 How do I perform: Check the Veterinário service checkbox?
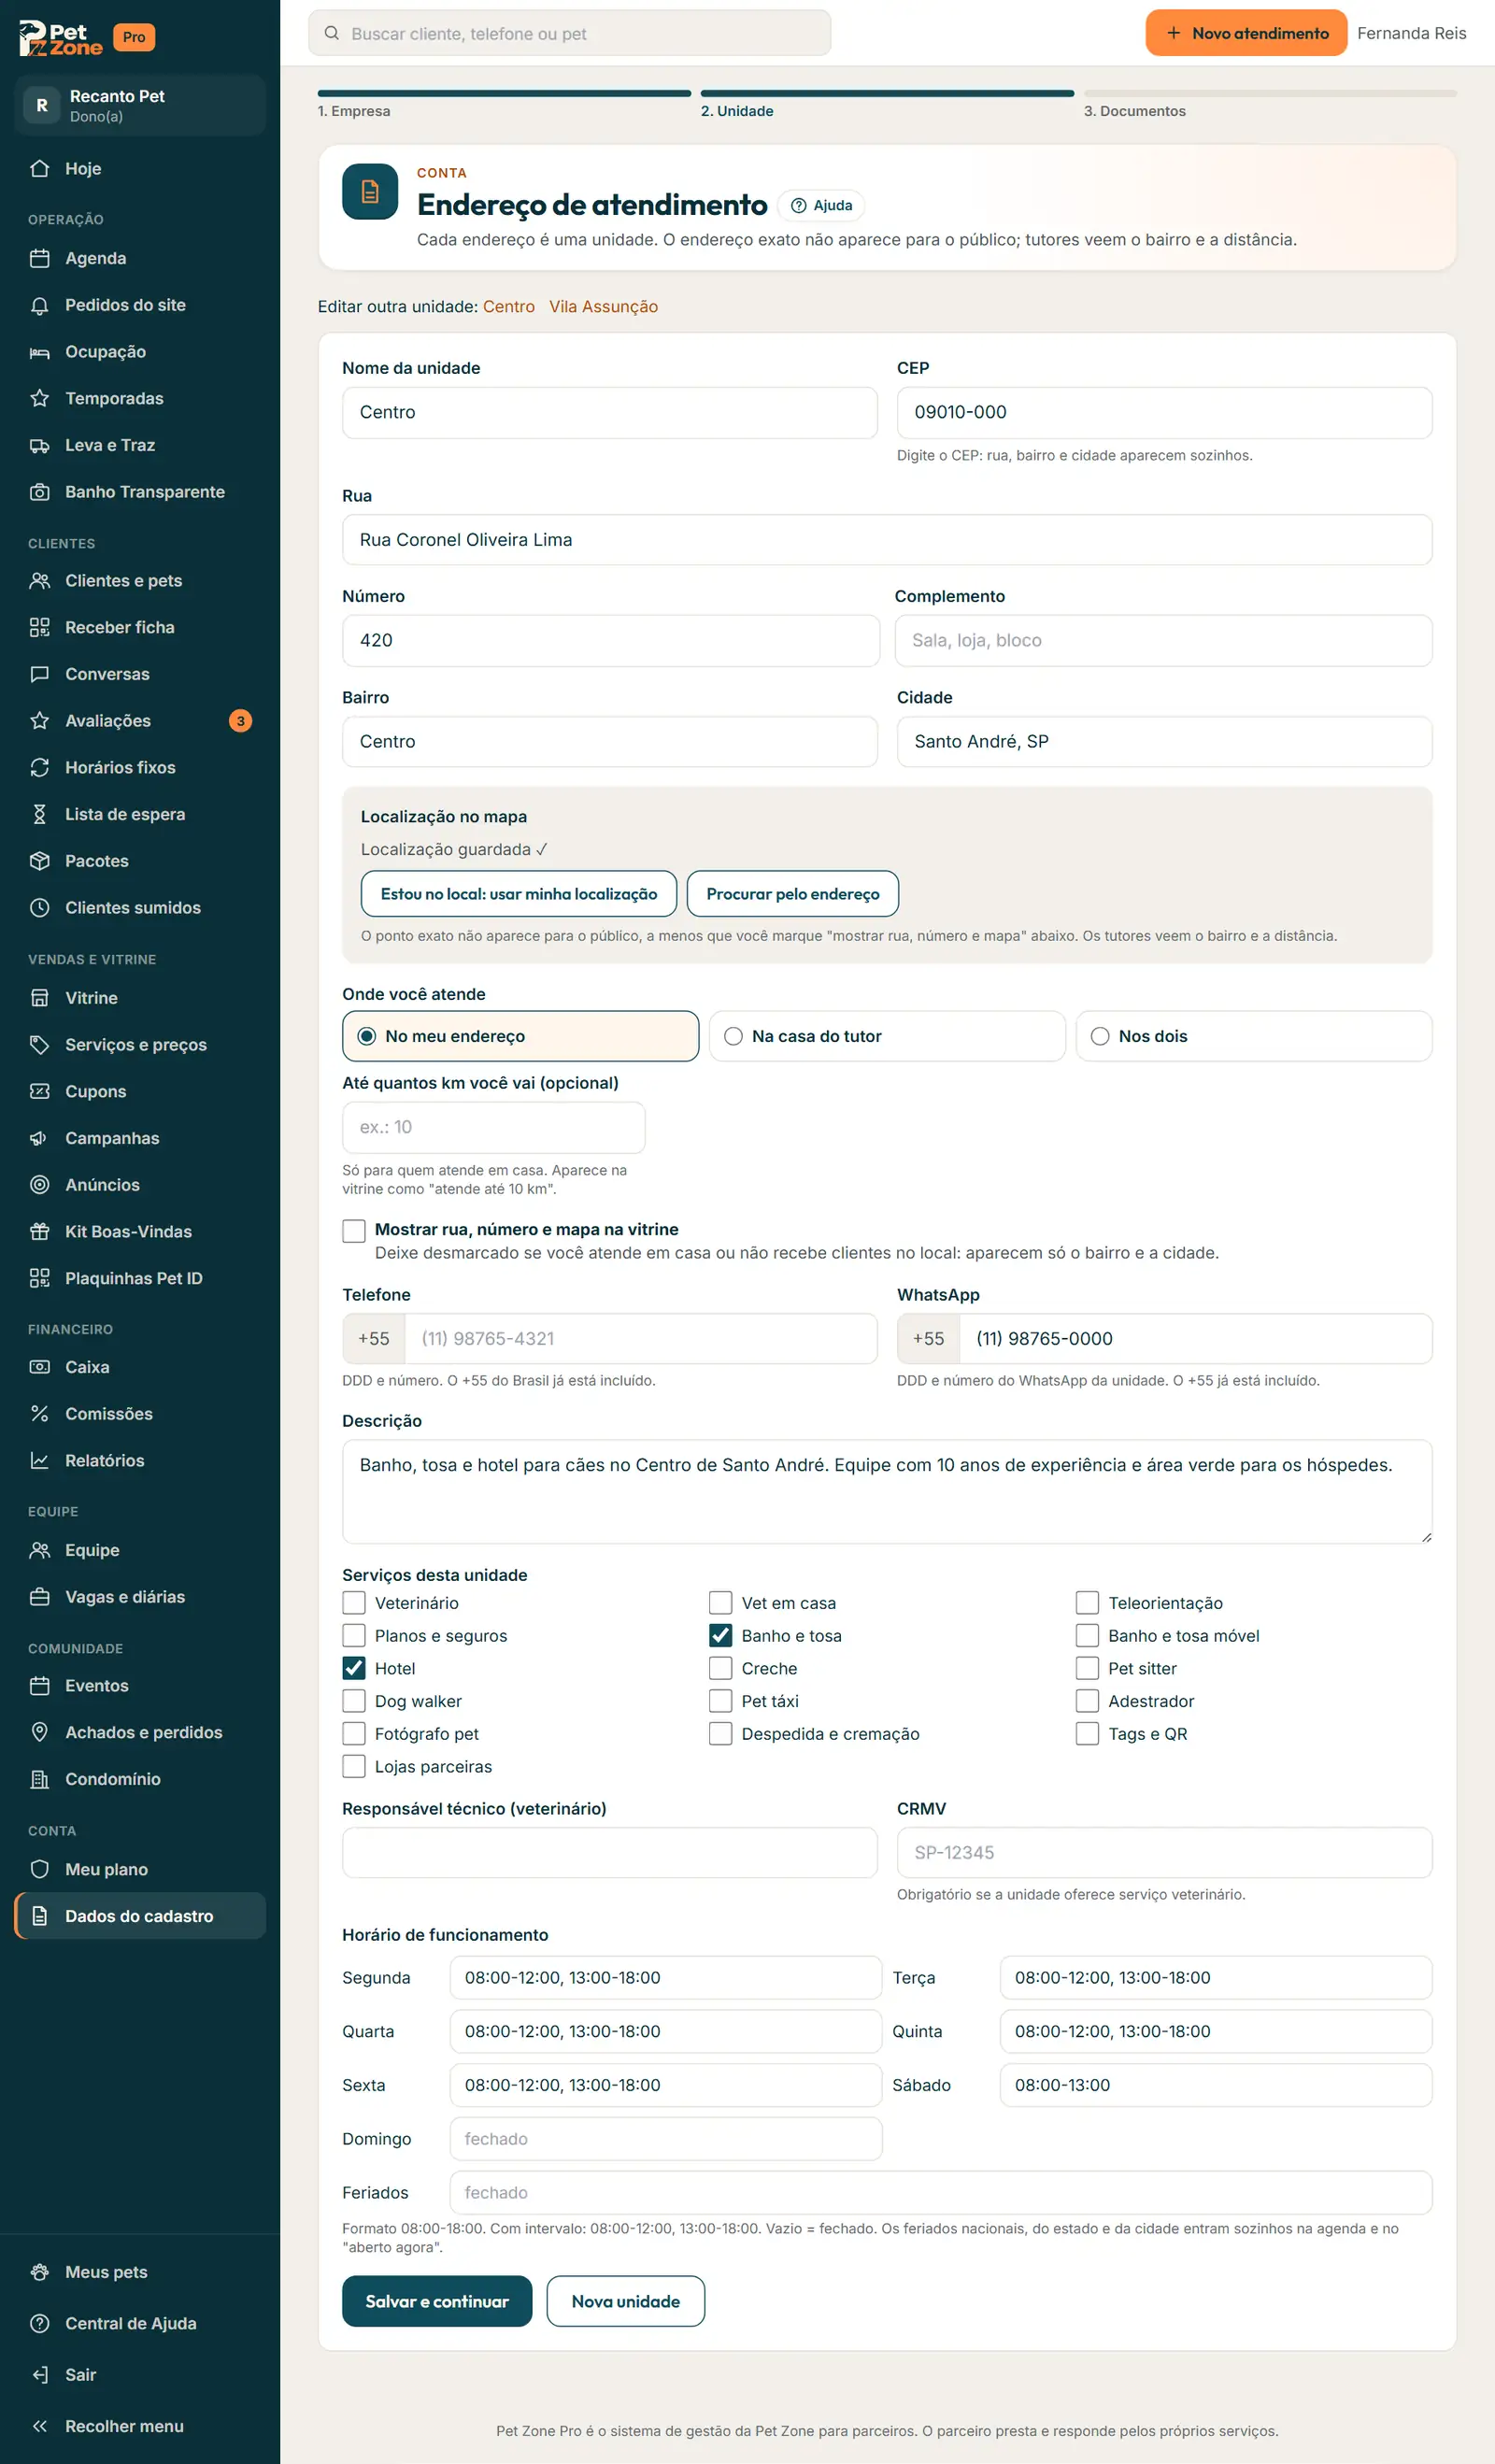tap(354, 1603)
